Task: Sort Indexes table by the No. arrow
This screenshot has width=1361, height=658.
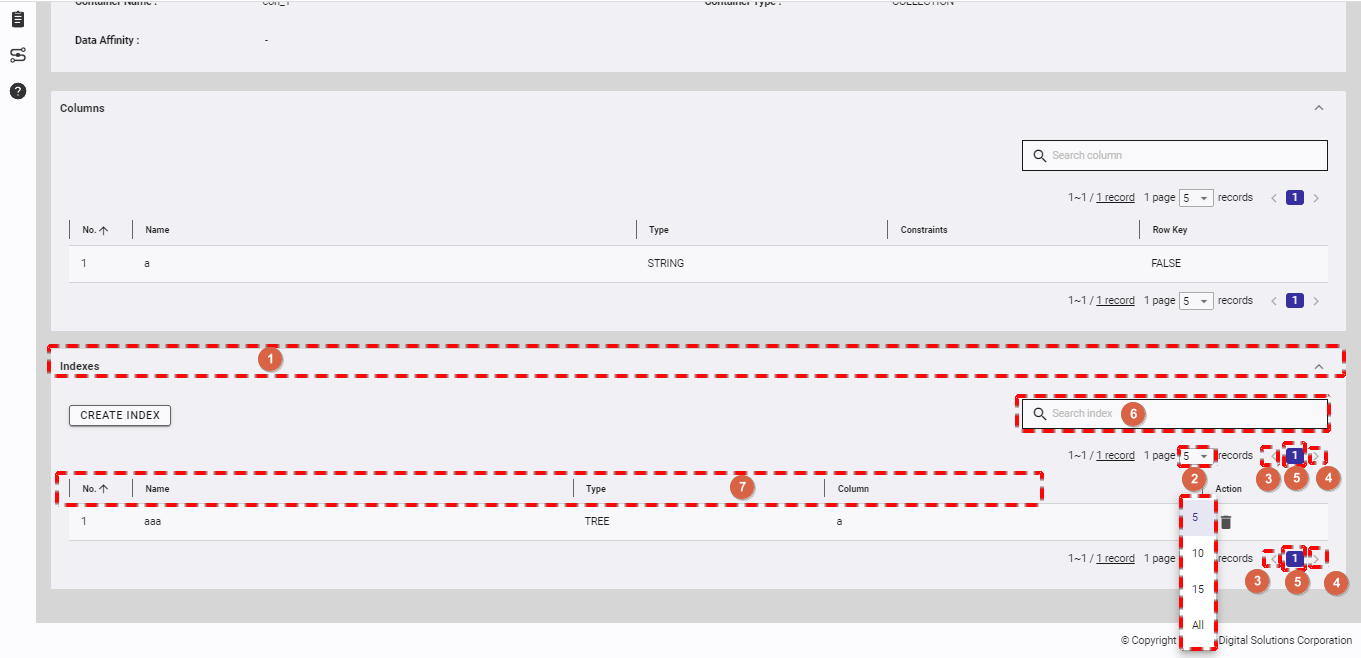Action: (x=103, y=489)
